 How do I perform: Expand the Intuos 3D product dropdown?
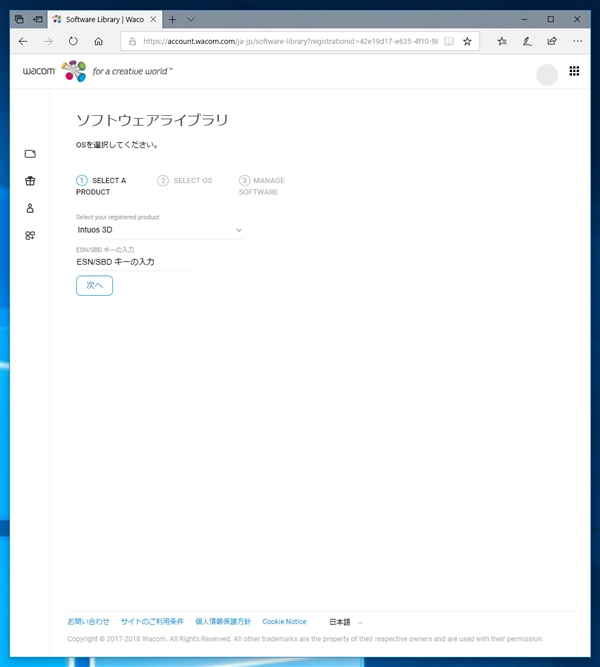(160, 230)
